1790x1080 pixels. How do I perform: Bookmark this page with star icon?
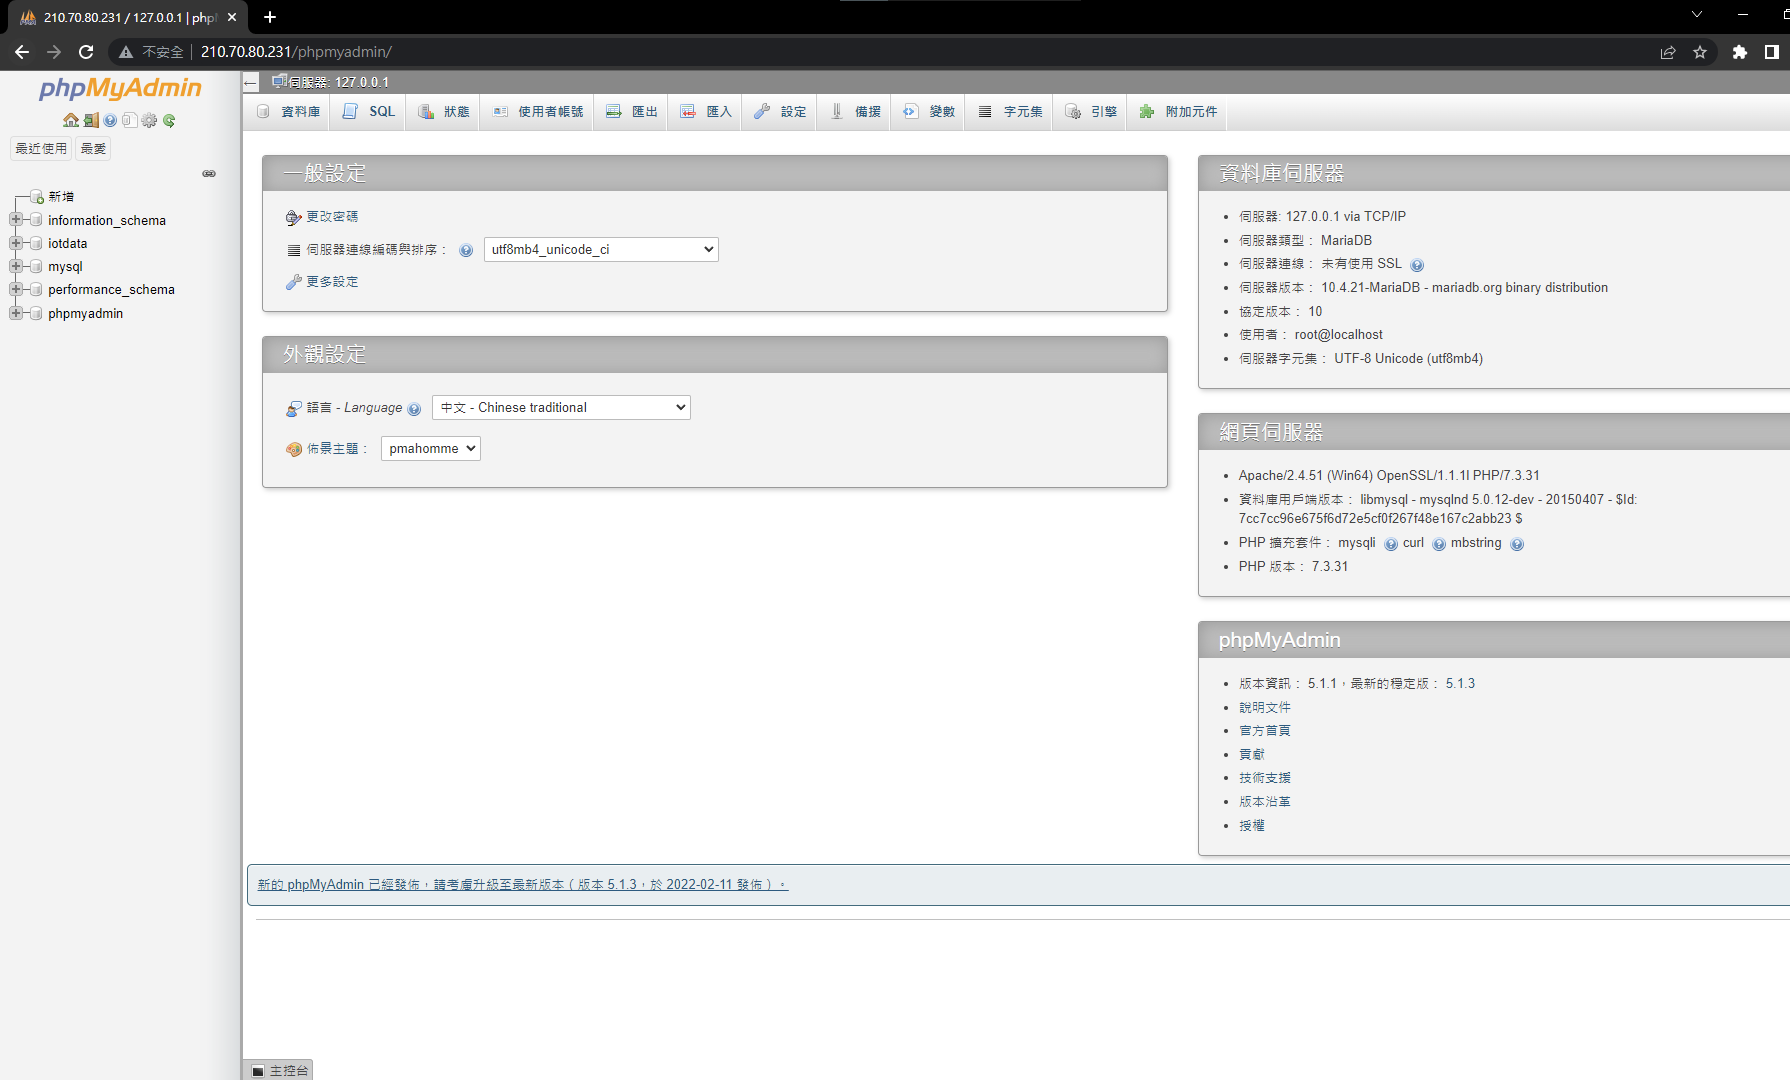click(1700, 52)
